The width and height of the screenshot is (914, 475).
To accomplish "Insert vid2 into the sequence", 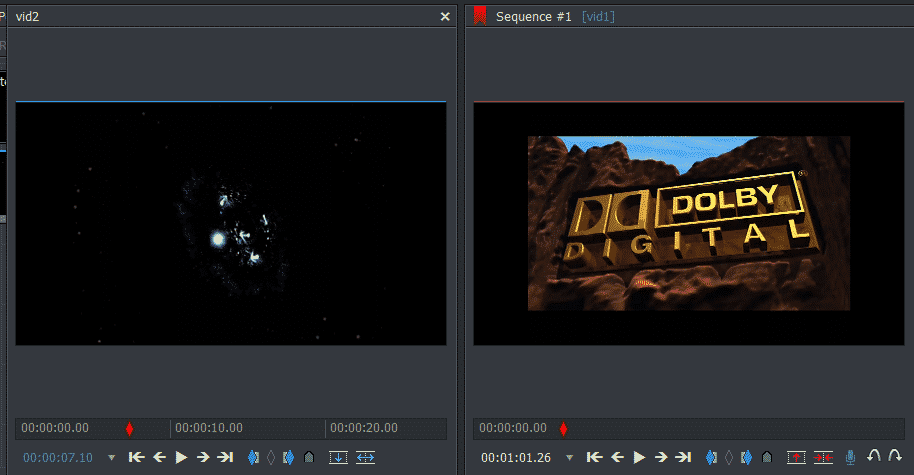I will (x=338, y=458).
